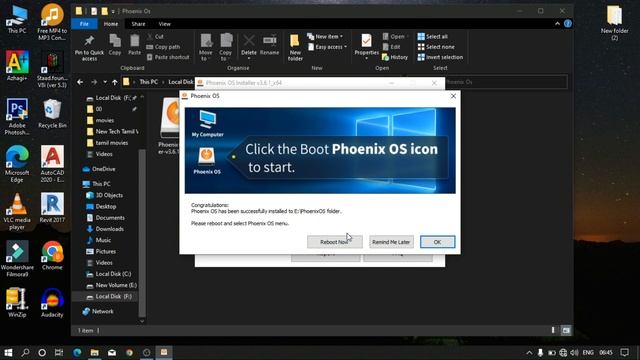The image size is (640, 360).
Task: Open the New item dropdown
Action: [325, 36]
